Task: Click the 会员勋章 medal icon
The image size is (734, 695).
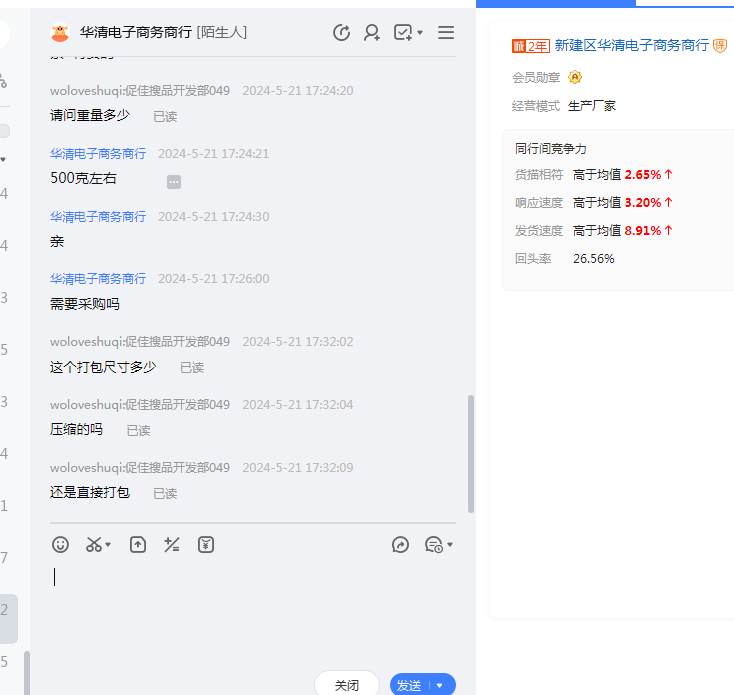Action: tap(575, 77)
